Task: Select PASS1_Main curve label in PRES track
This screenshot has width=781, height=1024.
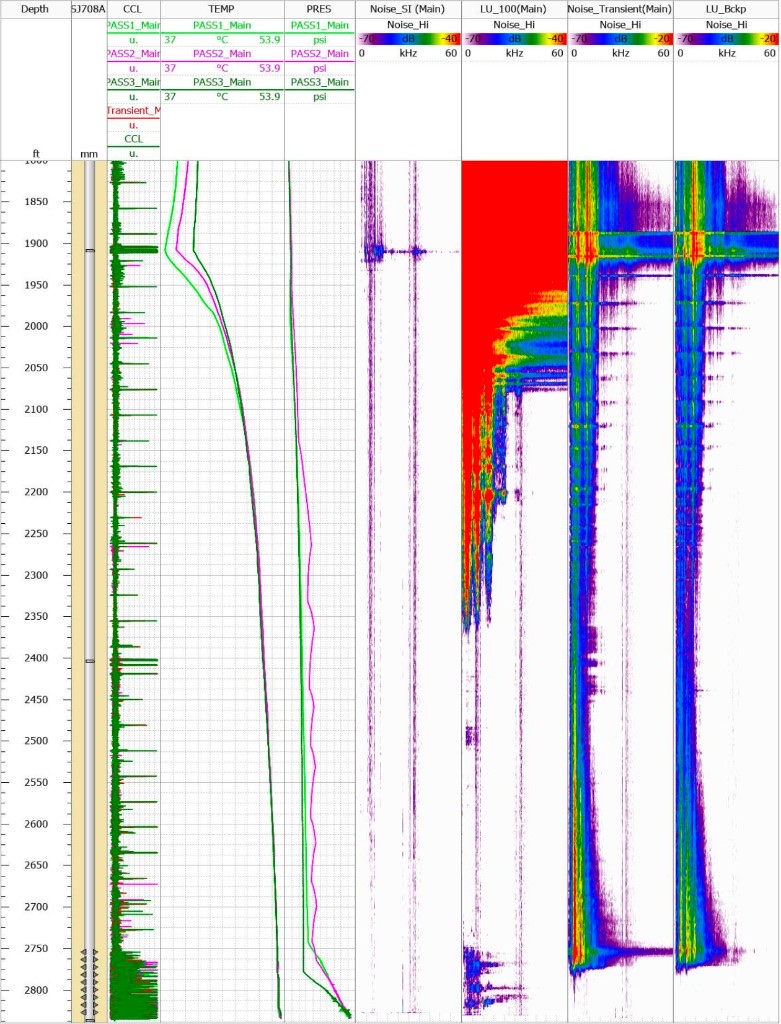Action: tap(319, 25)
